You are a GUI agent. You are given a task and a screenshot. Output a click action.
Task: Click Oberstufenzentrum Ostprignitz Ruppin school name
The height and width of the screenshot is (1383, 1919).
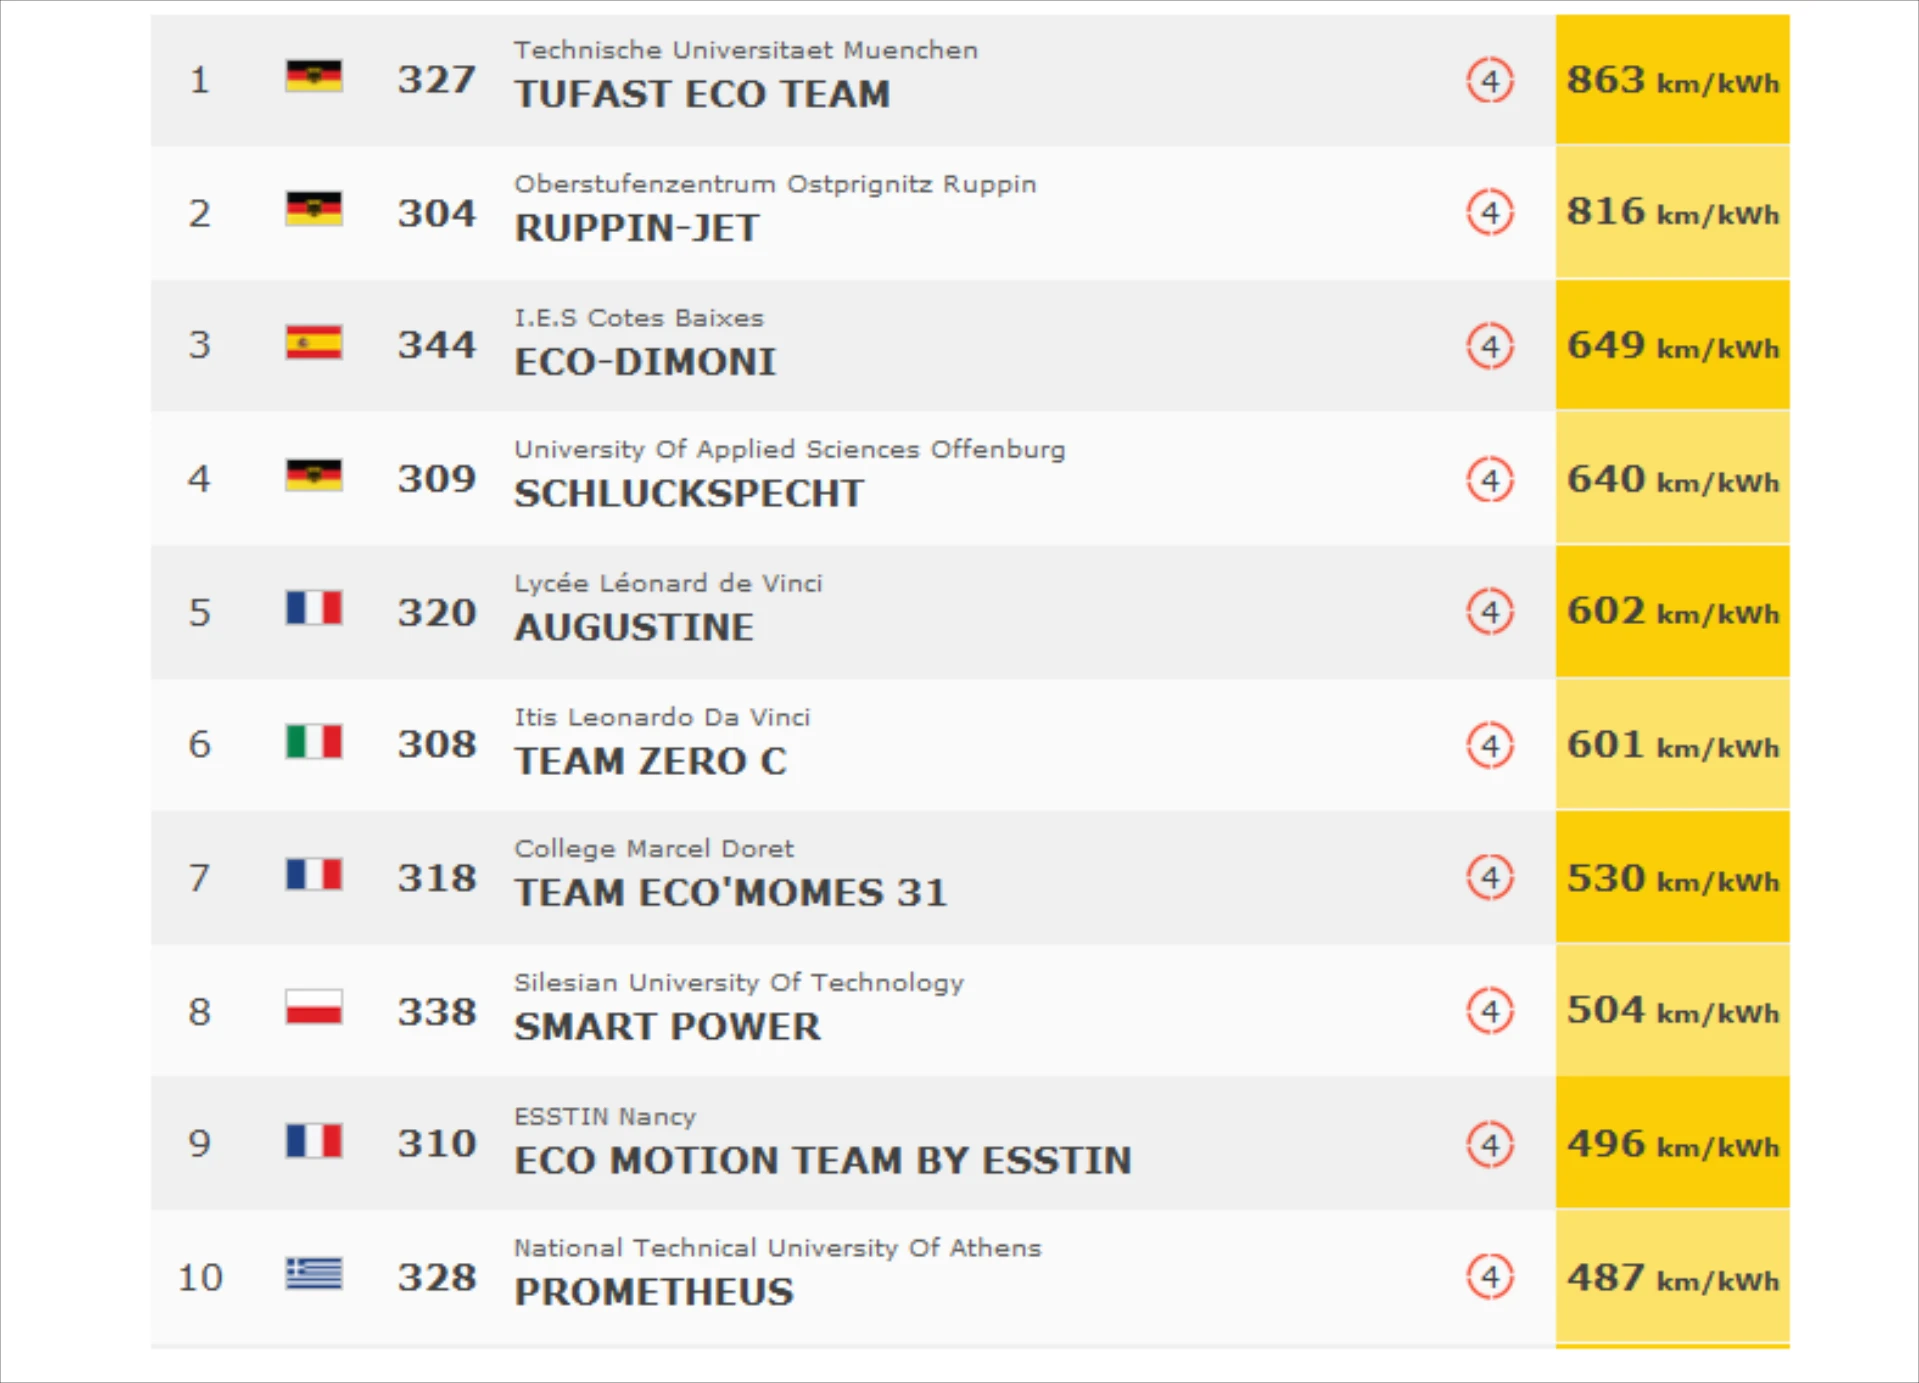tap(775, 184)
